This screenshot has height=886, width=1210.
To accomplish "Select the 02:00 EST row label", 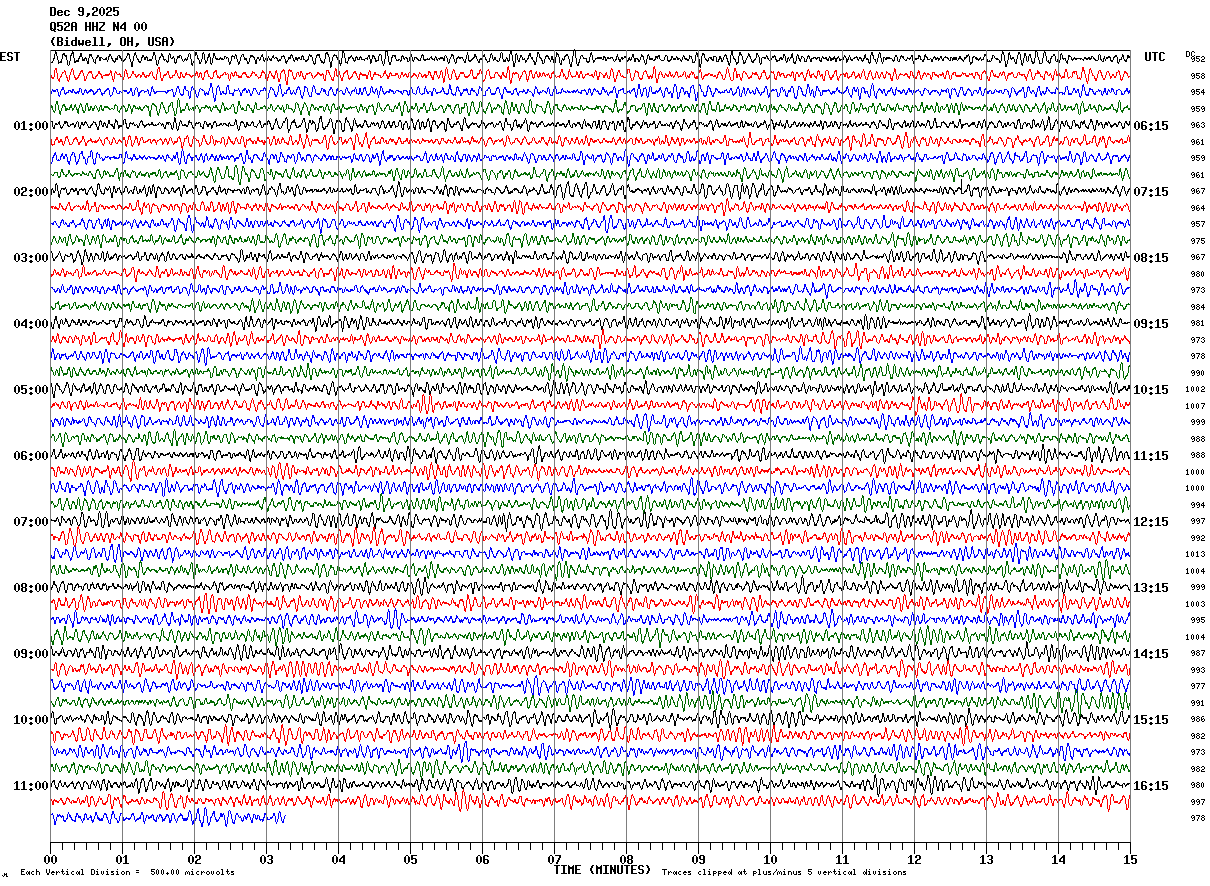I will click(31, 192).
